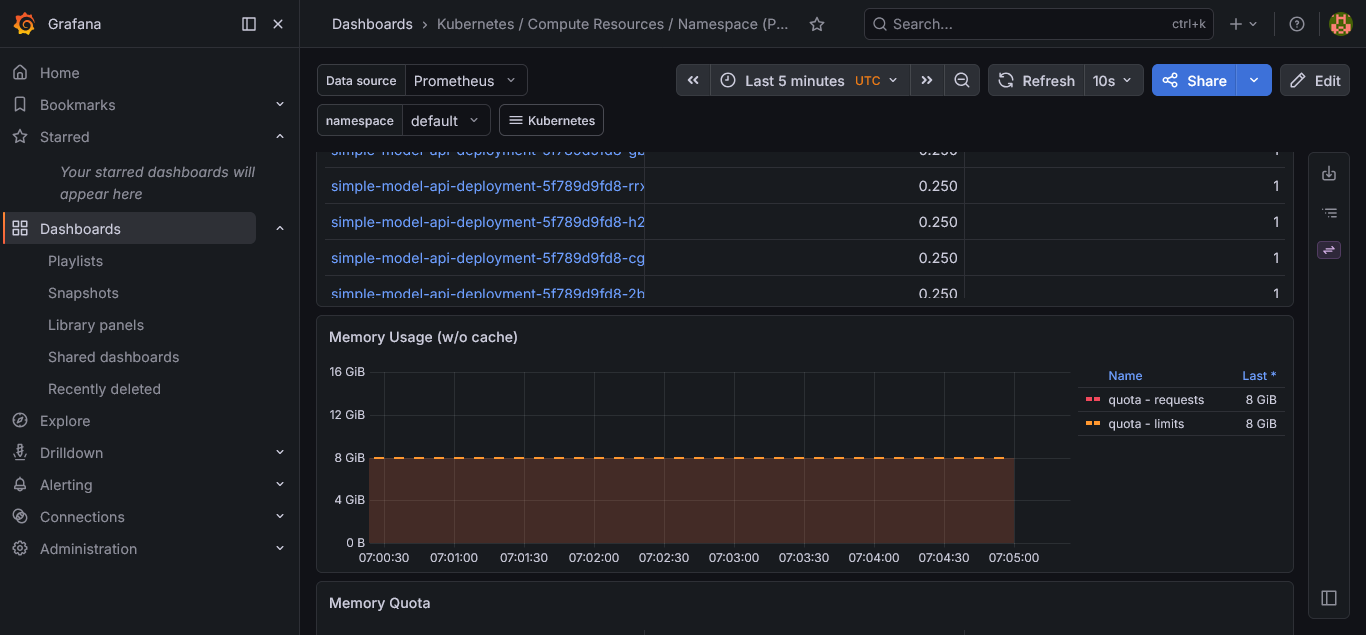Dock or undock the sidebar menu
The image size is (1366, 635).
click(x=249, y=24)
